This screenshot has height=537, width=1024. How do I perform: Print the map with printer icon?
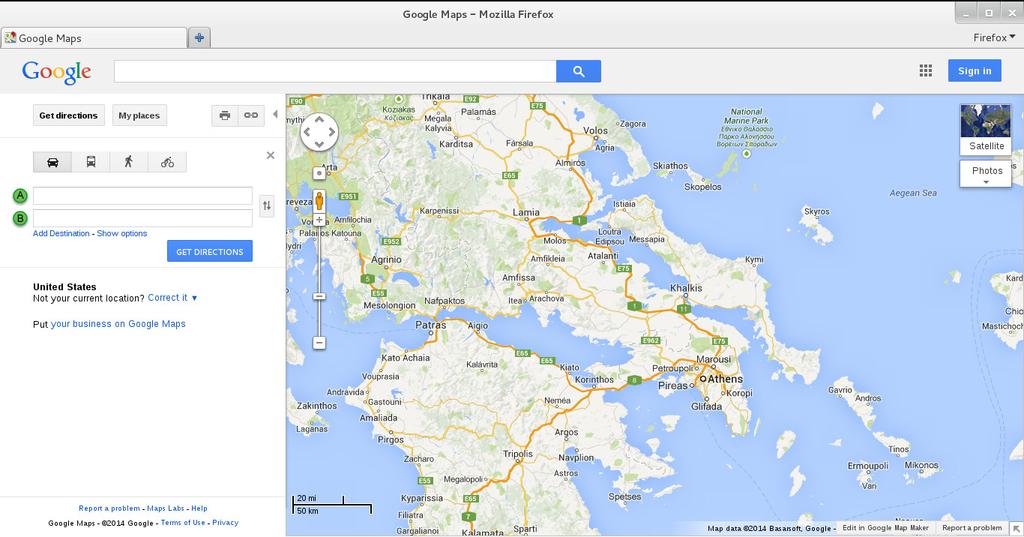coord(225,116)
